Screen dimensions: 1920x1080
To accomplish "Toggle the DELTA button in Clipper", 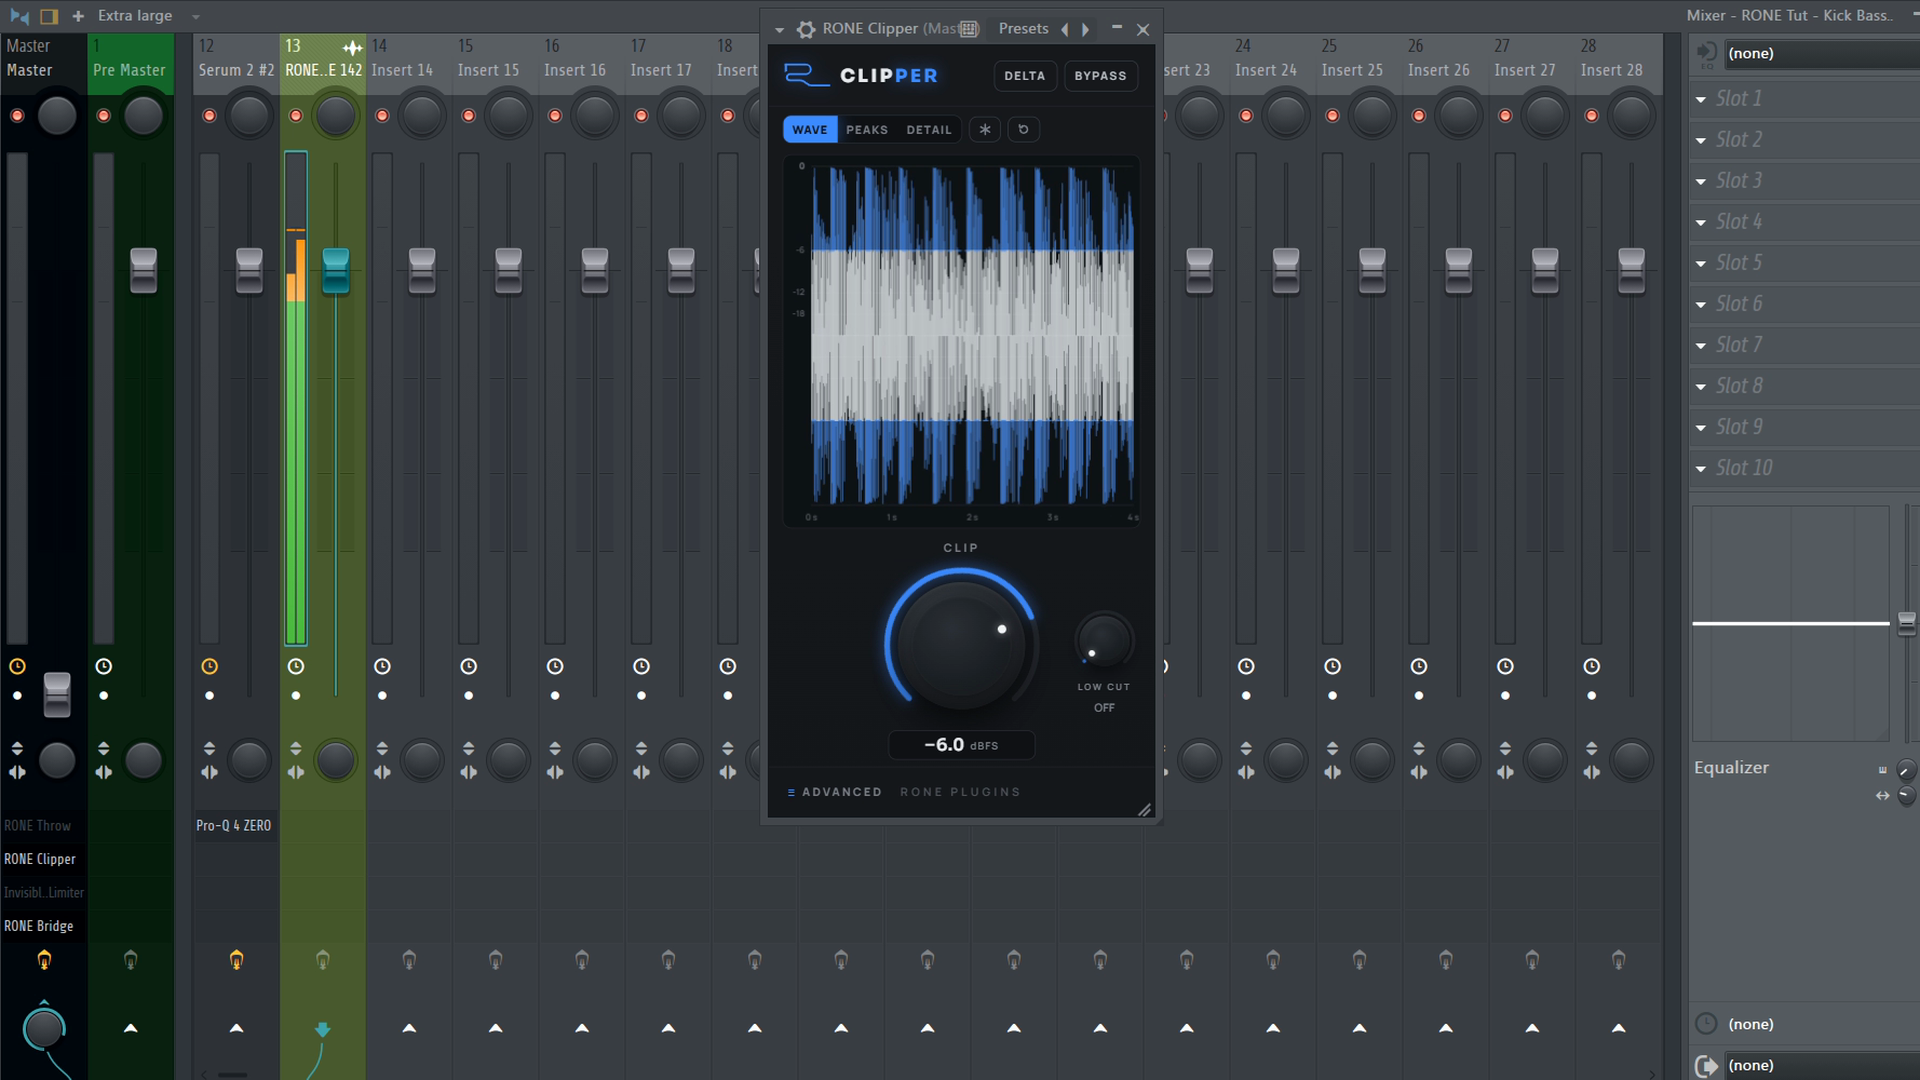I will coord(1024,76).
